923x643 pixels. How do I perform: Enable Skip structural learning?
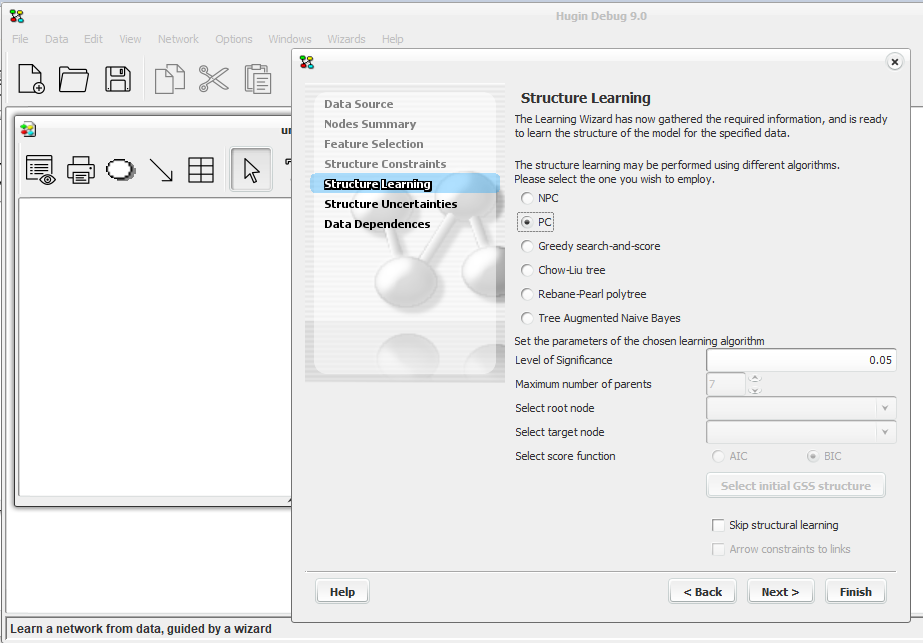[717, 525]
